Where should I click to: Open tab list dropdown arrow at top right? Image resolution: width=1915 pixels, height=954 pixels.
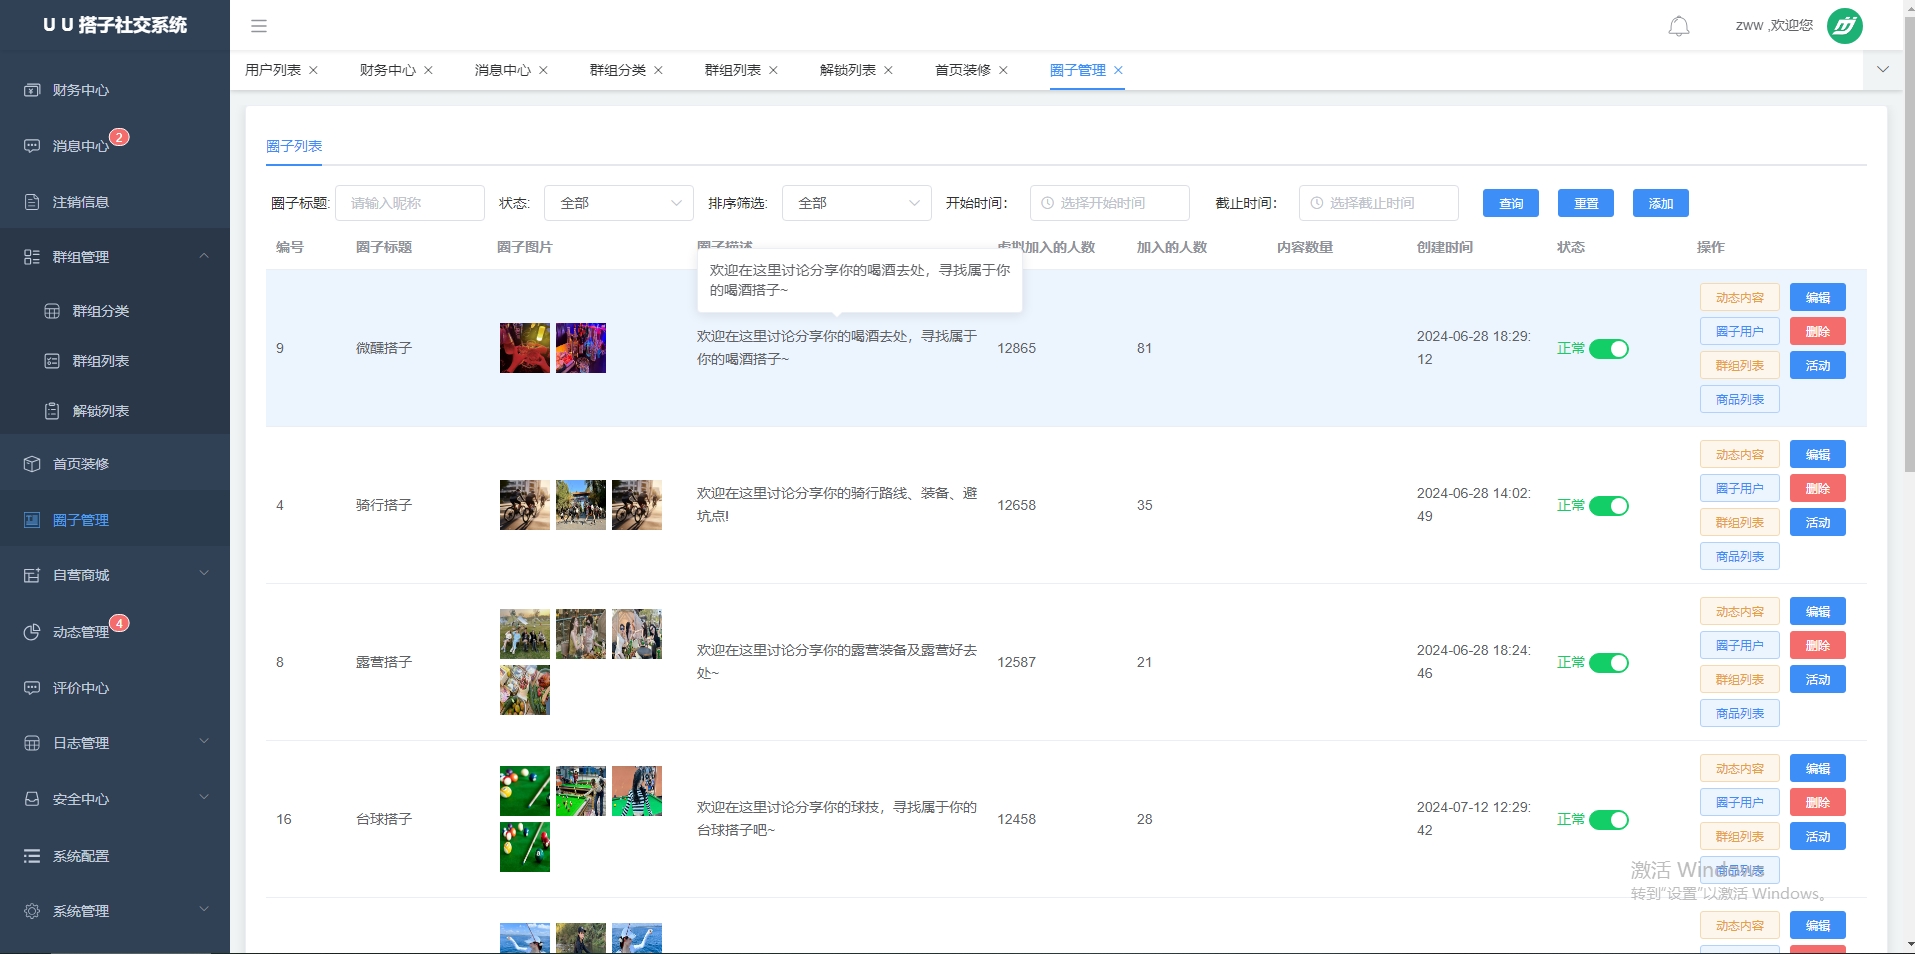click(x=1883, y=70)
